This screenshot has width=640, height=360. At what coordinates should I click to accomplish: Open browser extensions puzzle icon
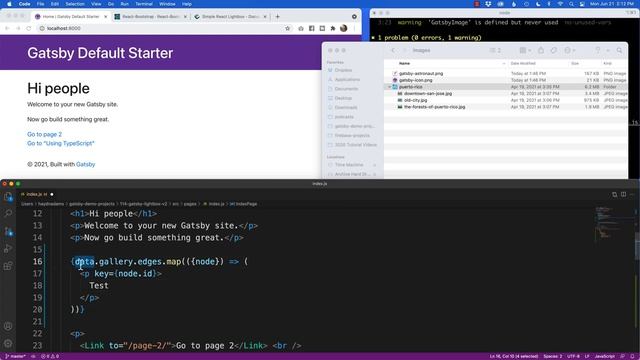point(333,28)
